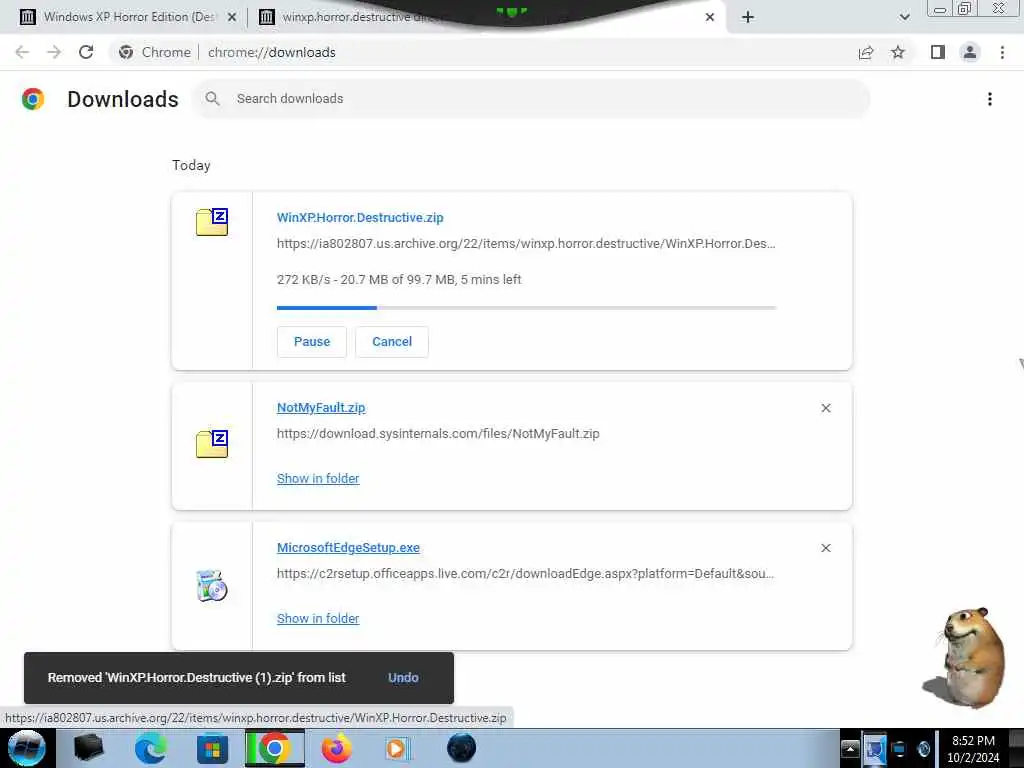Open the Chrome profile avatar

[x=970, y=52]
